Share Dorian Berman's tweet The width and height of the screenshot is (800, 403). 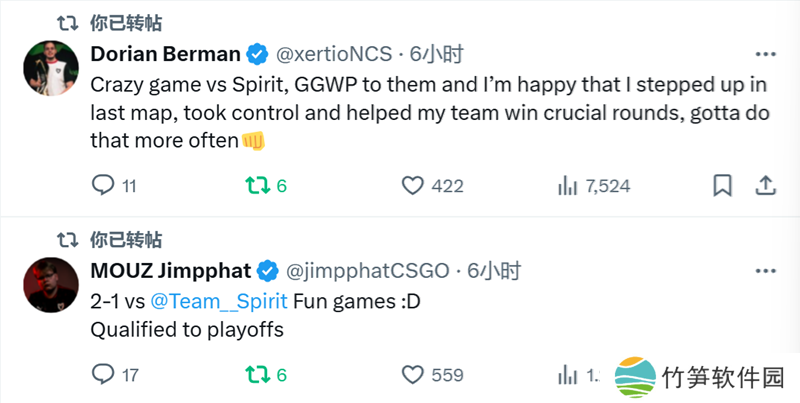pos(765,185)
